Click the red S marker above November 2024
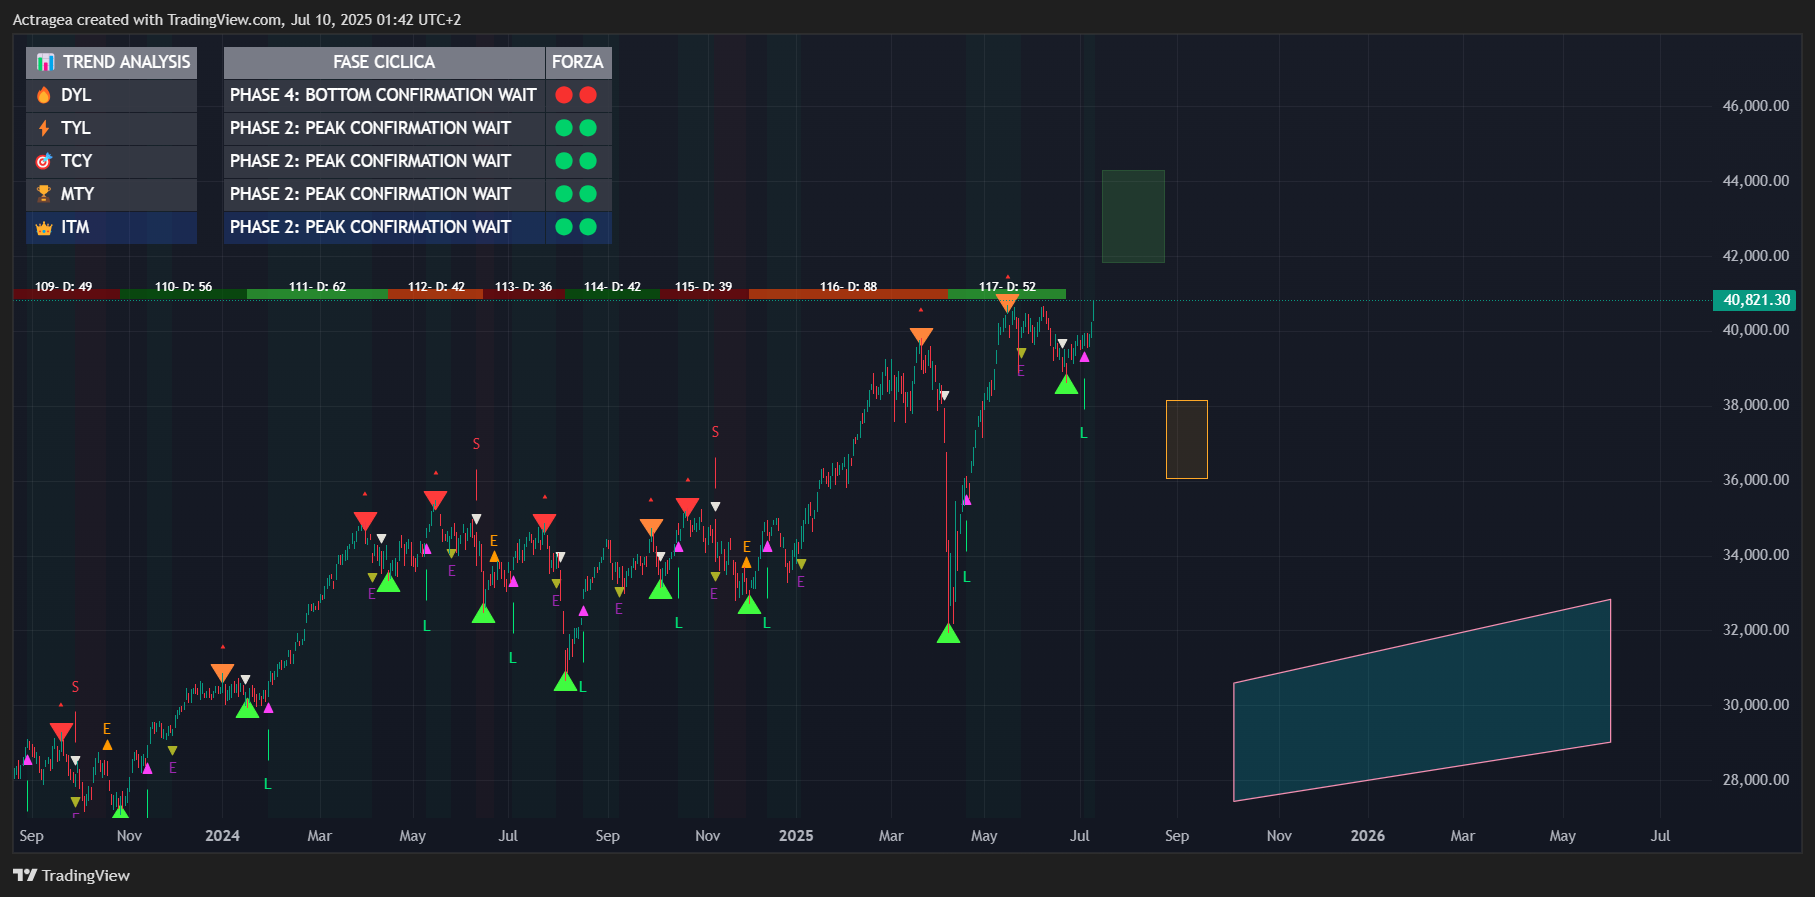 715,432
